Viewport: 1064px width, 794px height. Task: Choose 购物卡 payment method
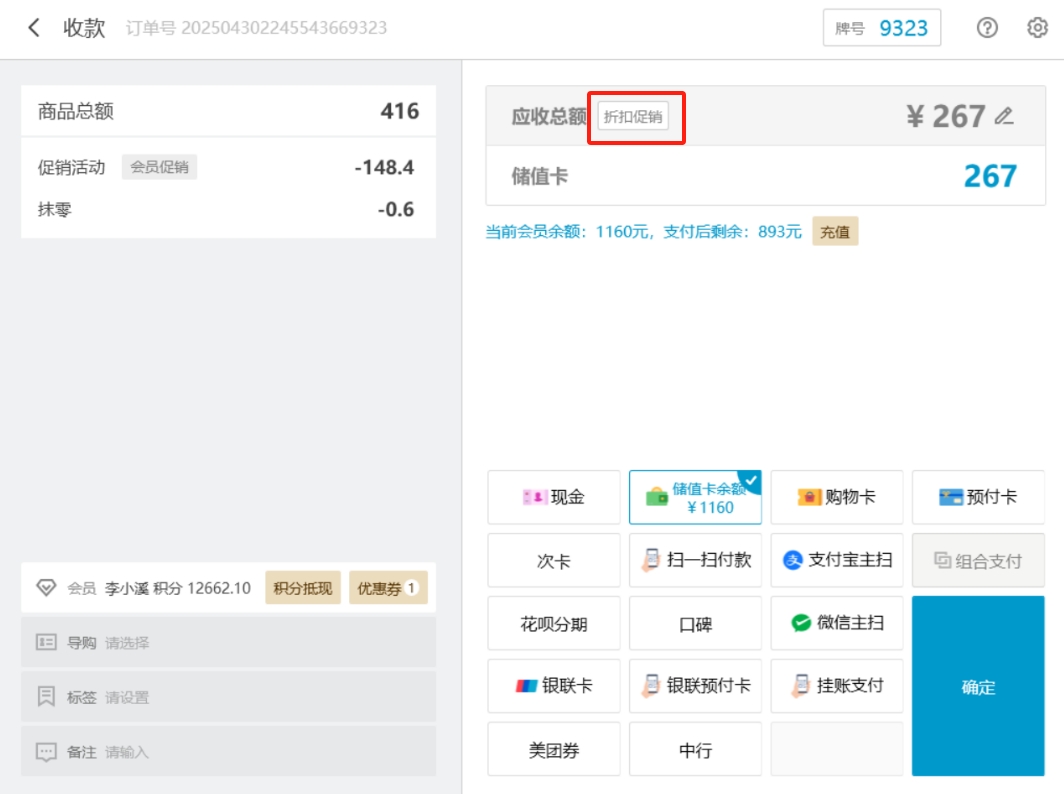pos(837,497)
